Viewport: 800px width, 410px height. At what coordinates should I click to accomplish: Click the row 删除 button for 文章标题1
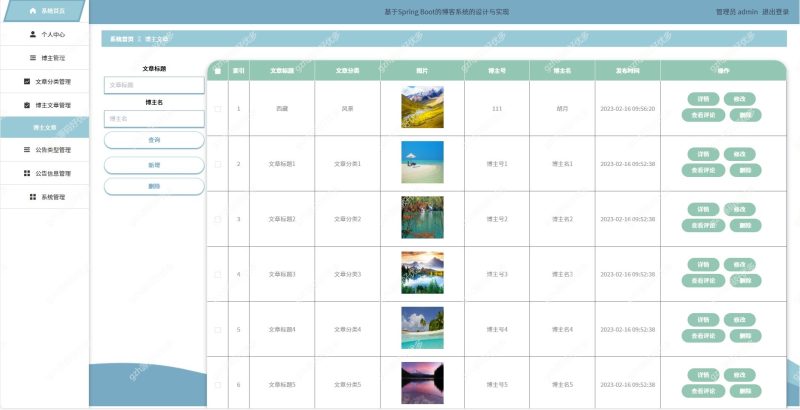[x=745, y=170]
